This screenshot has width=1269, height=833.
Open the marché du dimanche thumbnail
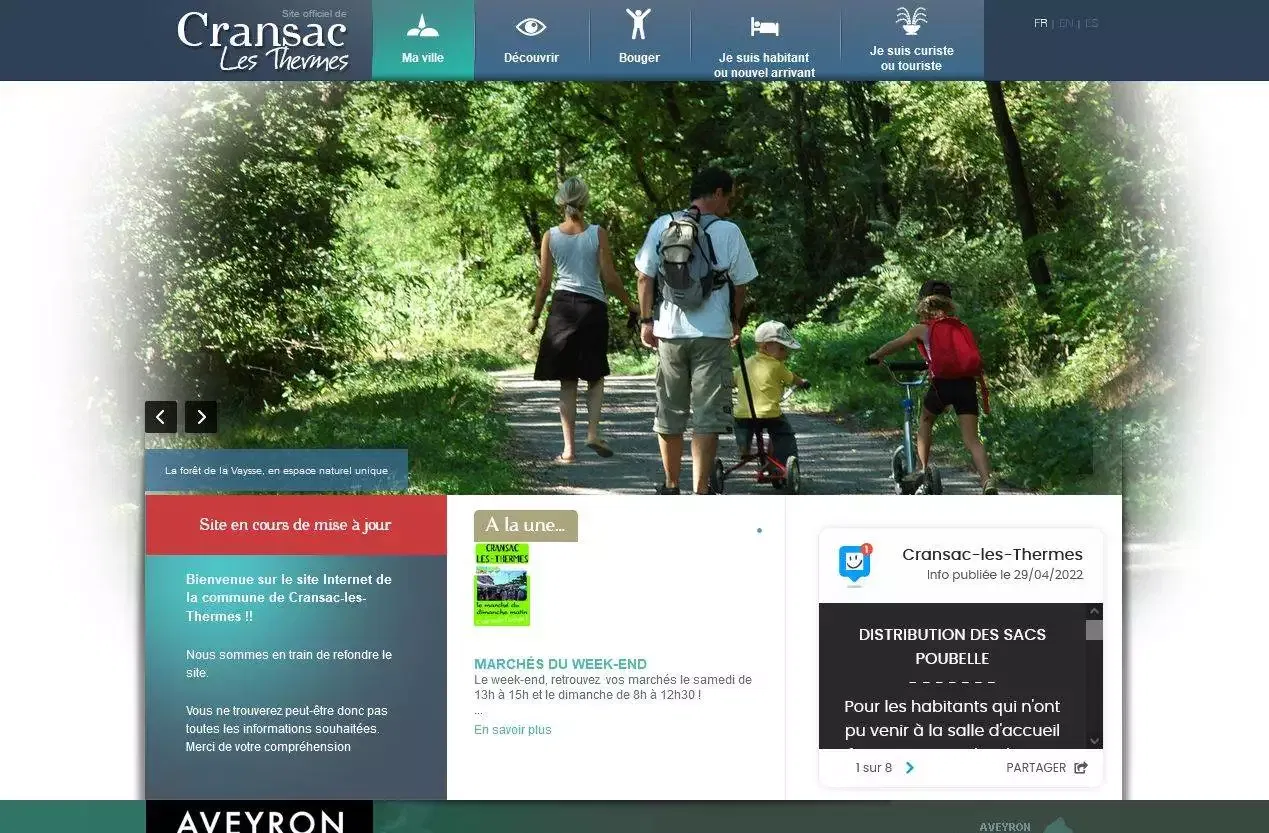(x=502, y=585)
